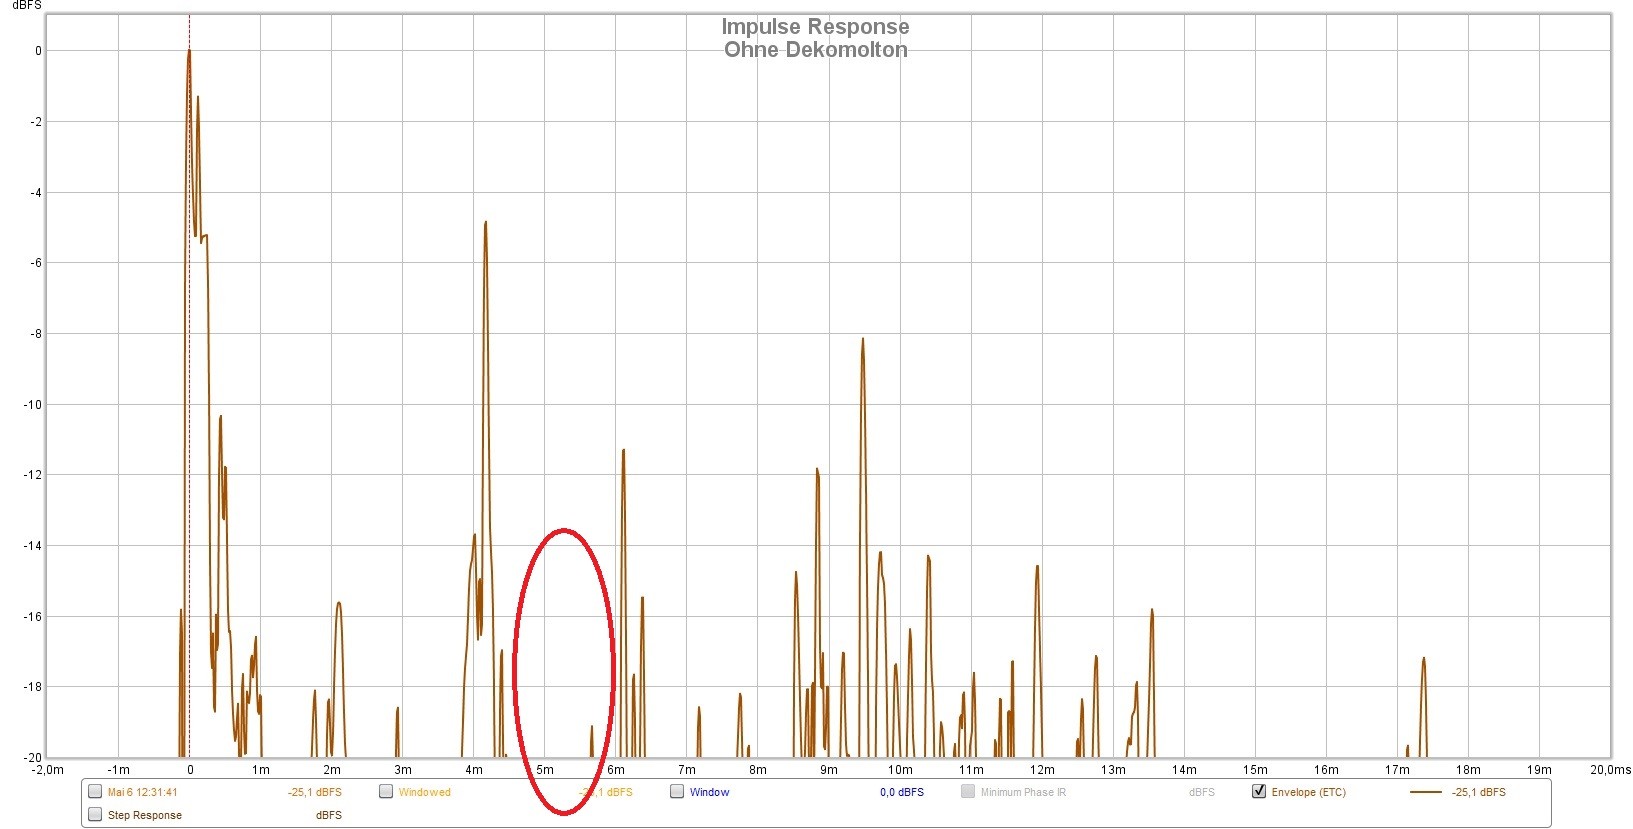
Task: Click the isolated peak past 17 ms
Action: tap(1423, 660)
